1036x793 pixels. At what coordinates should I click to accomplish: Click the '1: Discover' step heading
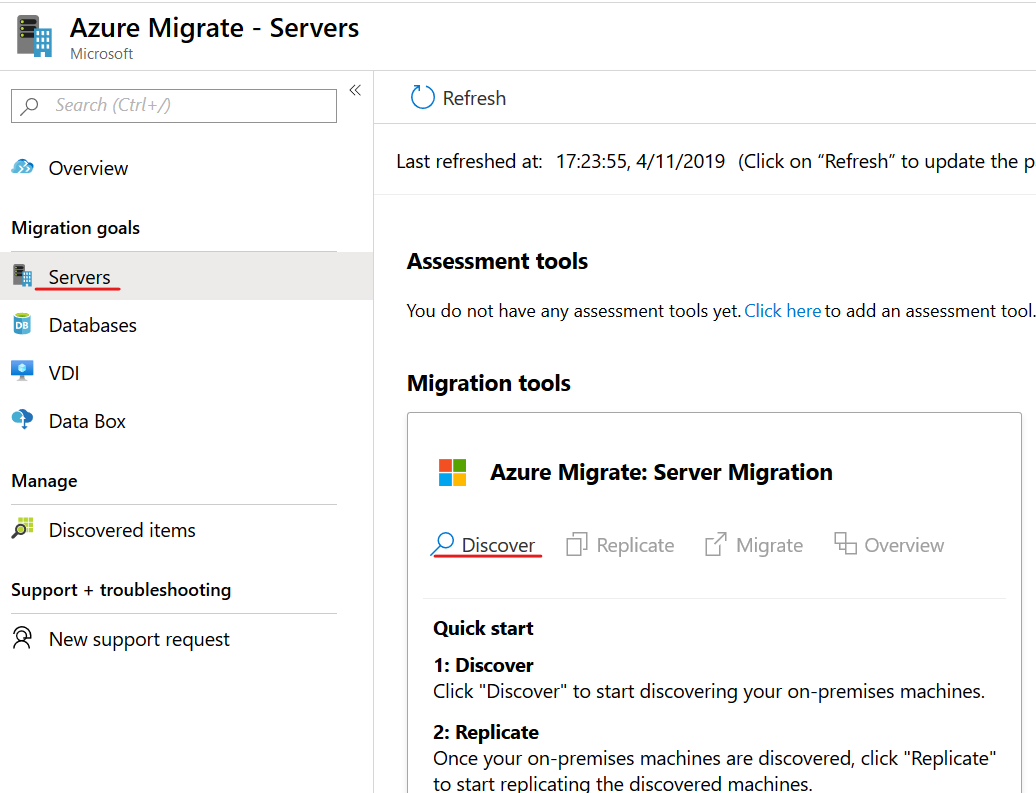[x=483, y=665]
